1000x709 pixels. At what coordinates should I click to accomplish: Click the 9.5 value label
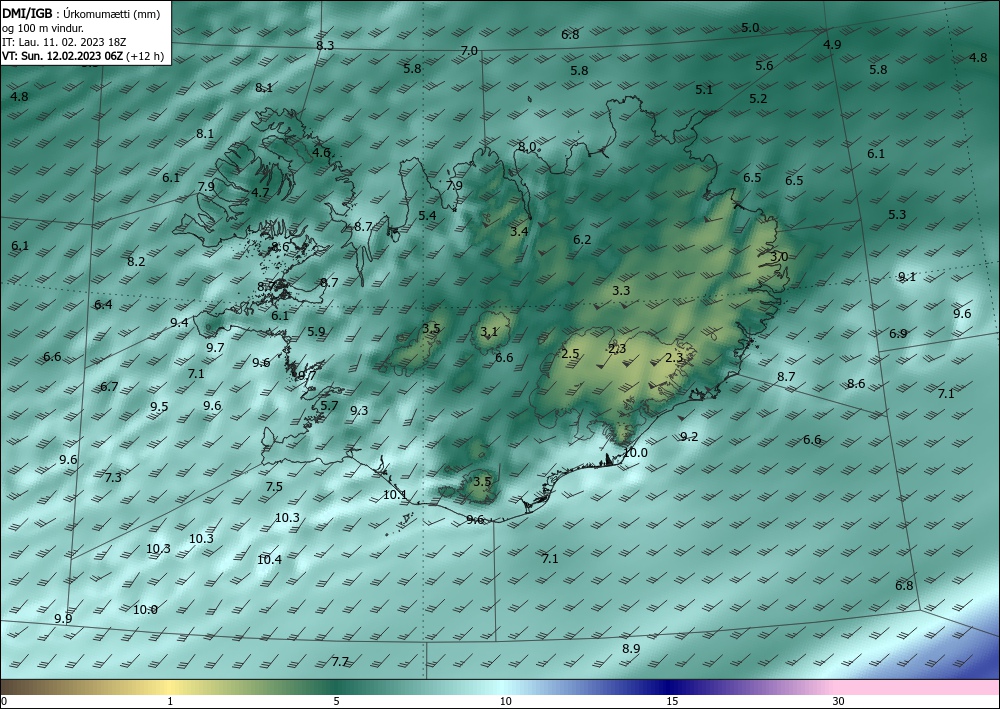[159, 407]
